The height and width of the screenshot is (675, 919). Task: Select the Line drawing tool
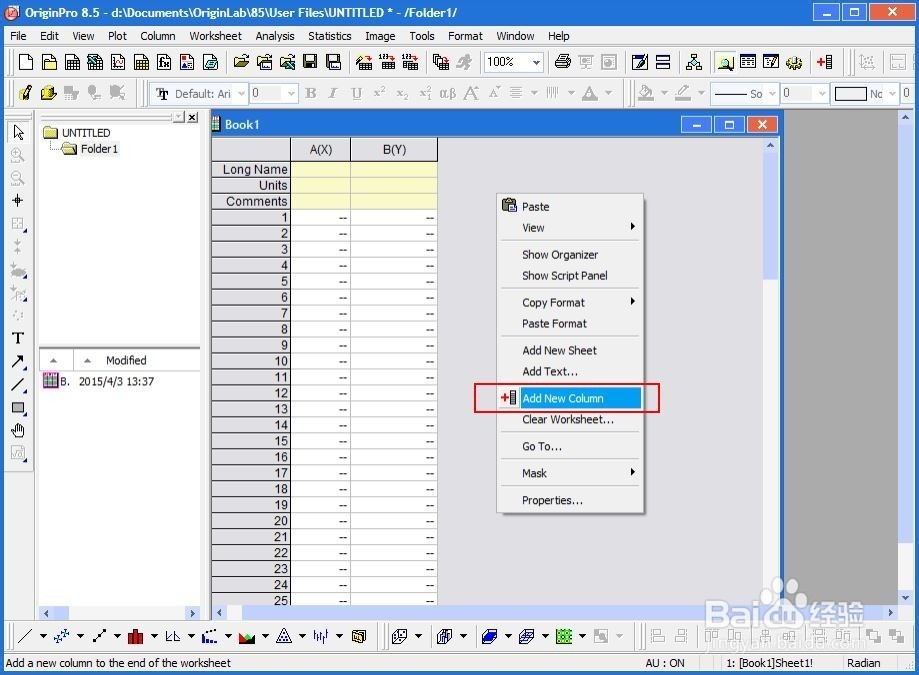pyautogui.click(x=18, y=385)
